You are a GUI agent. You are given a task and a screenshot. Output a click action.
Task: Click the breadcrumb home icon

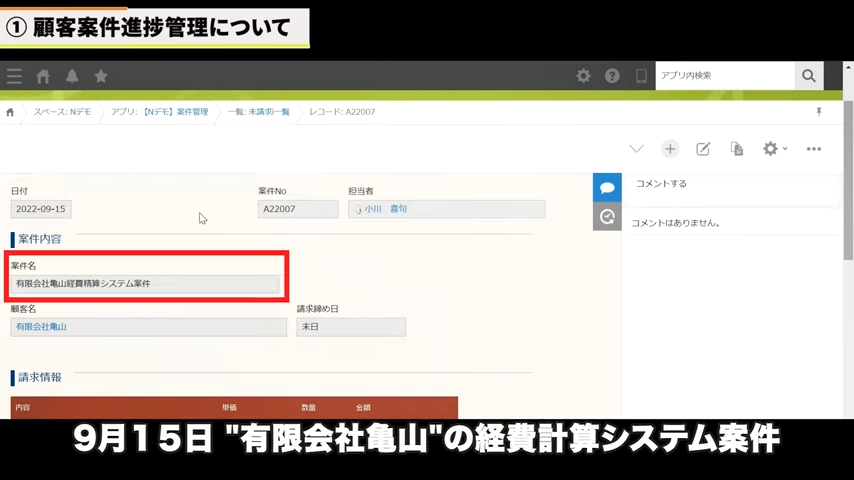point(10,112)
